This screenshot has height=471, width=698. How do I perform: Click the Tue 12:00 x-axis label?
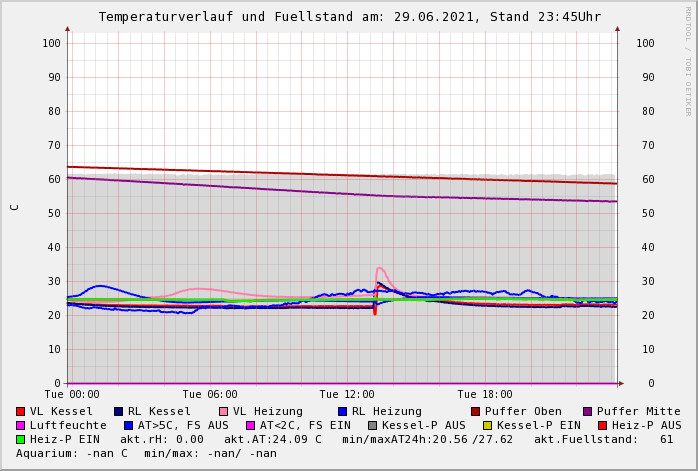[x=347, y=395]
